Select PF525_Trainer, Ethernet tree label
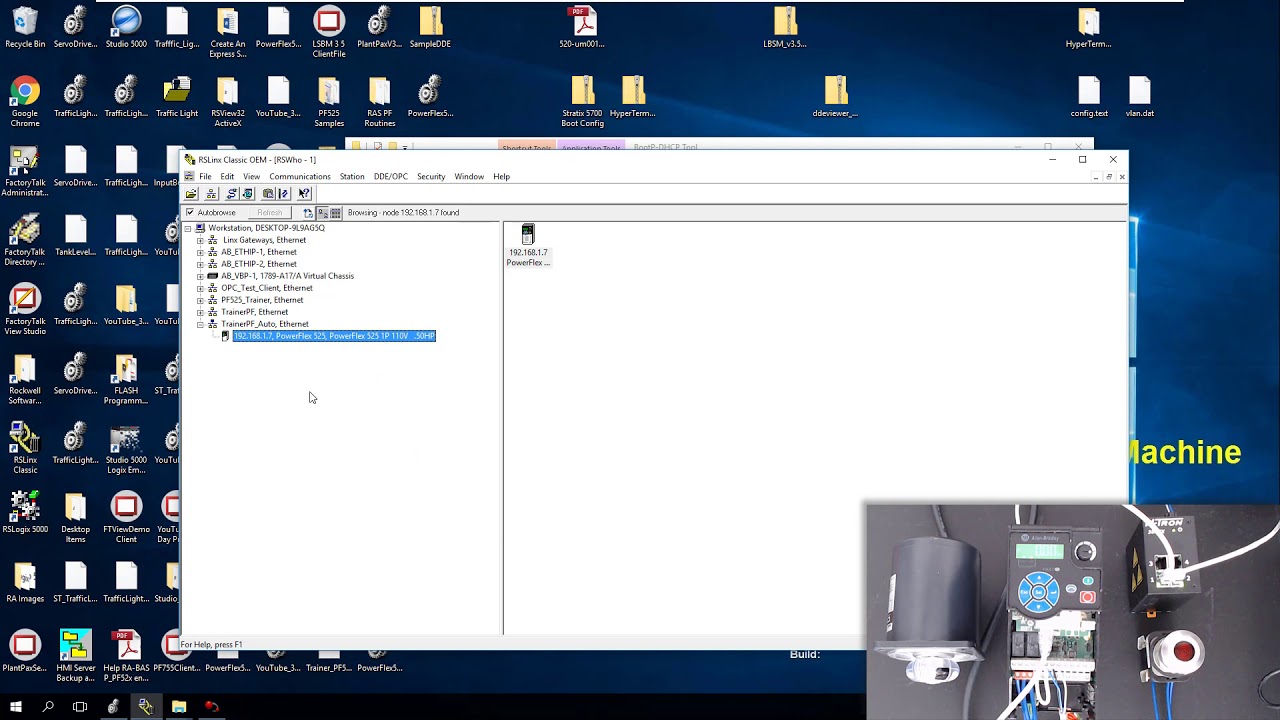 coord(262,300)
